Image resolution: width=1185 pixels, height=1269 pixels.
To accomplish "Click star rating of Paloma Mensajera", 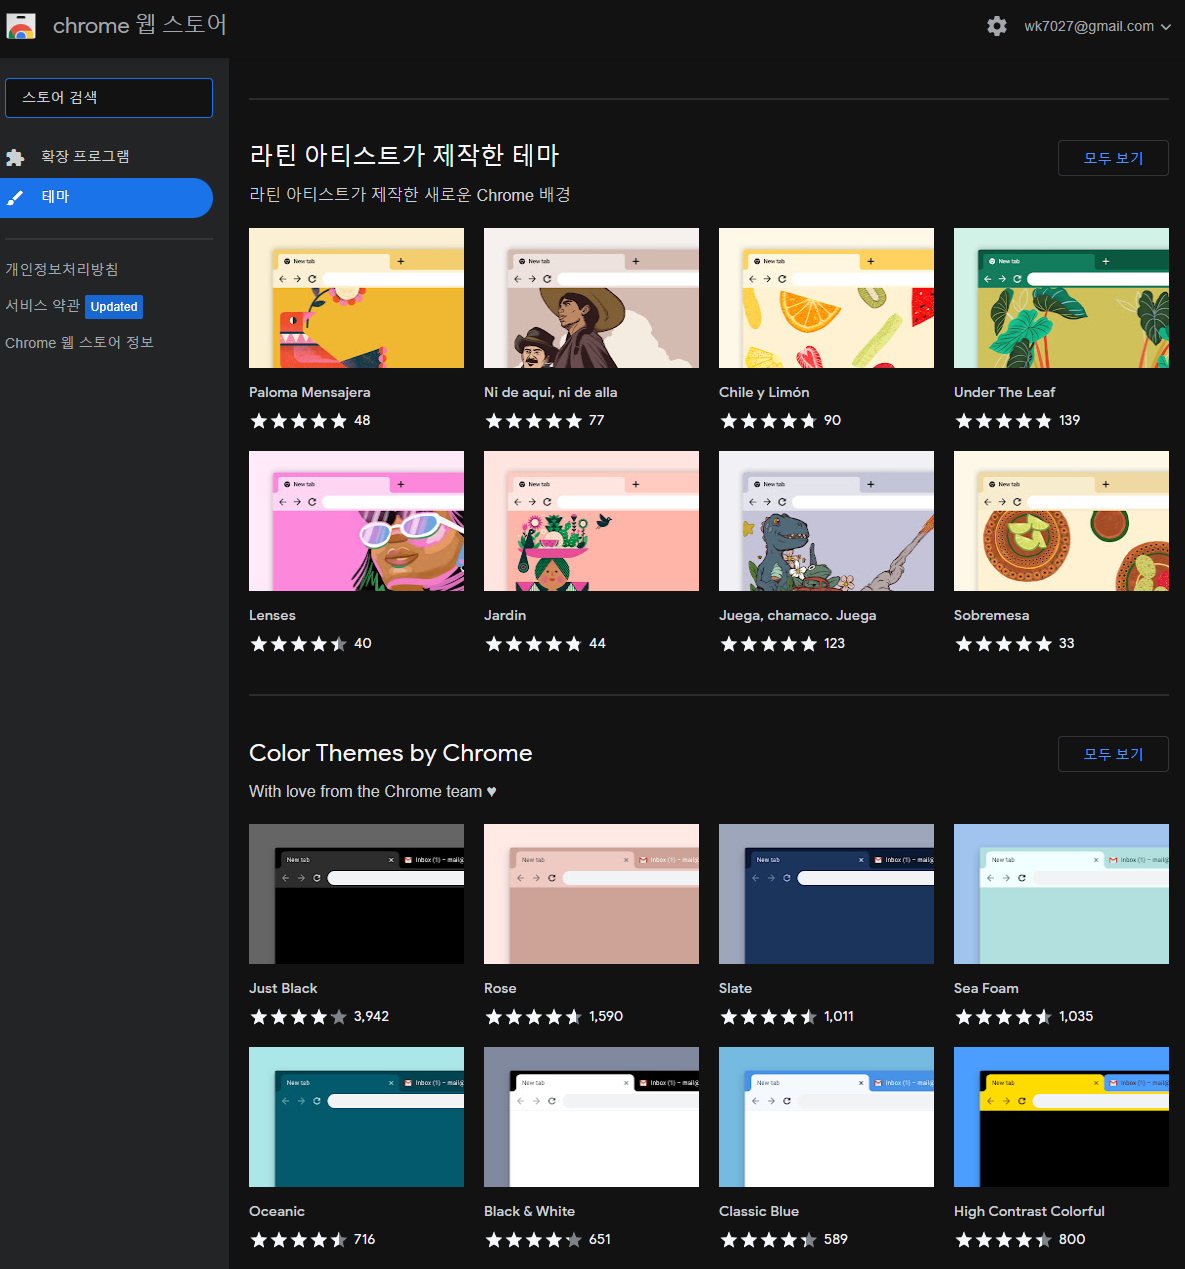I will click(x=298, y=421).
